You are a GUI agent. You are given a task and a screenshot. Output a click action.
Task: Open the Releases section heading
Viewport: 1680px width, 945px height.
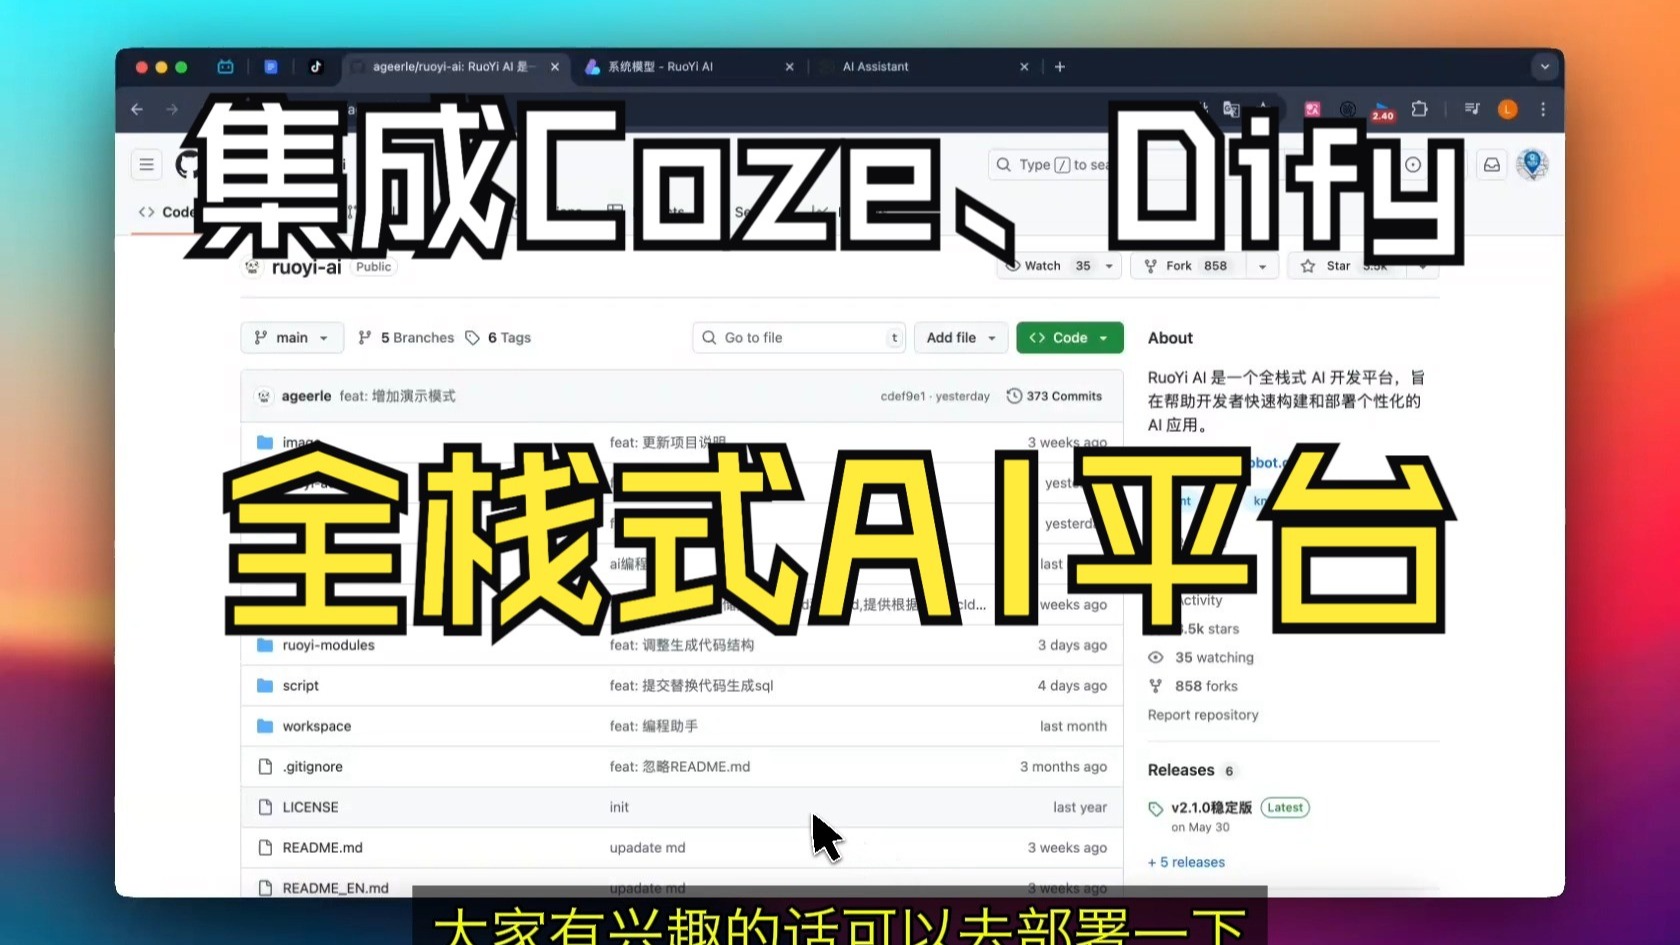(x=1181, y=770)
